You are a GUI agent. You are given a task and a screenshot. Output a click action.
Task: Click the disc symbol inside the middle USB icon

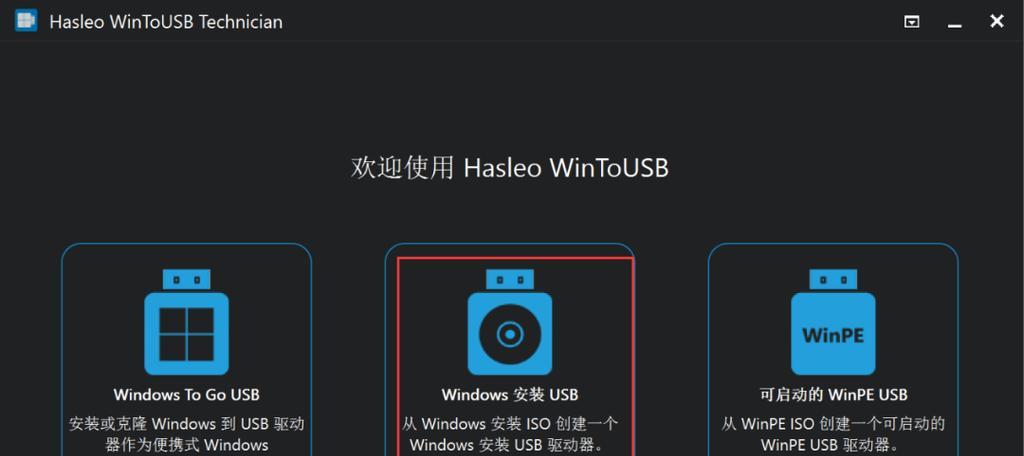coord(509,334)
